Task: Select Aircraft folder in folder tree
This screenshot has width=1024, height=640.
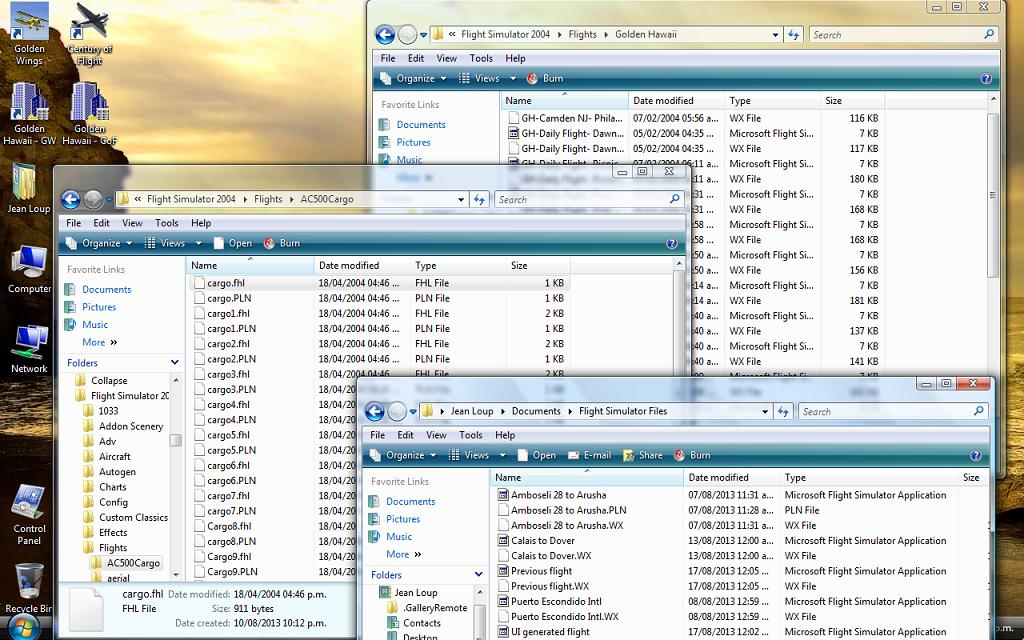Action: click(x=114, y=456)
